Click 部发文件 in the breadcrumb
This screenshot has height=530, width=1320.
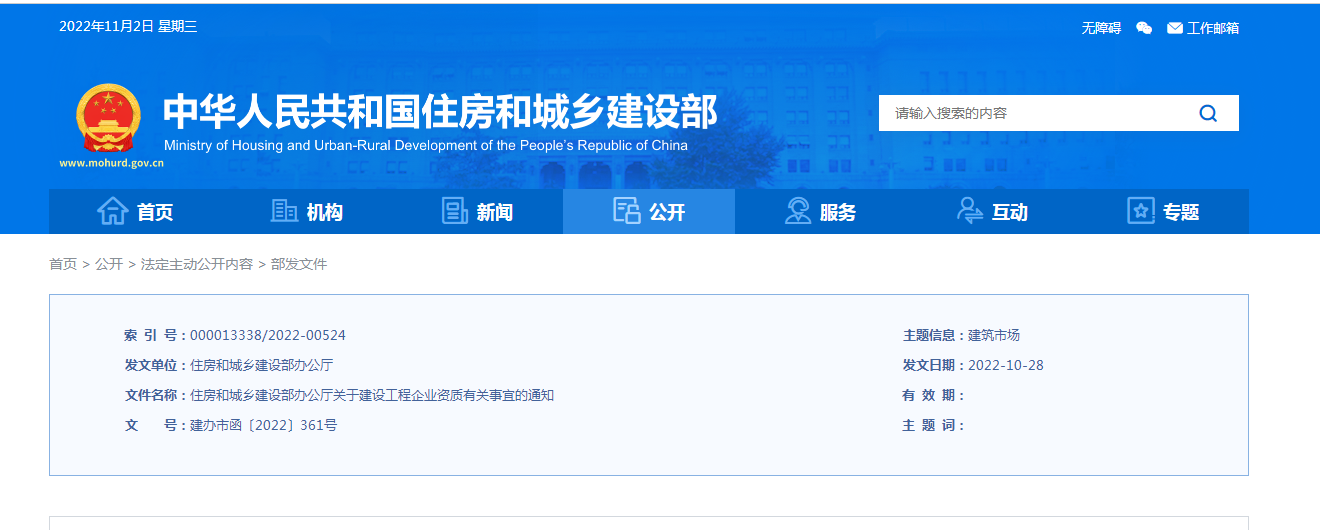point(299,264)
